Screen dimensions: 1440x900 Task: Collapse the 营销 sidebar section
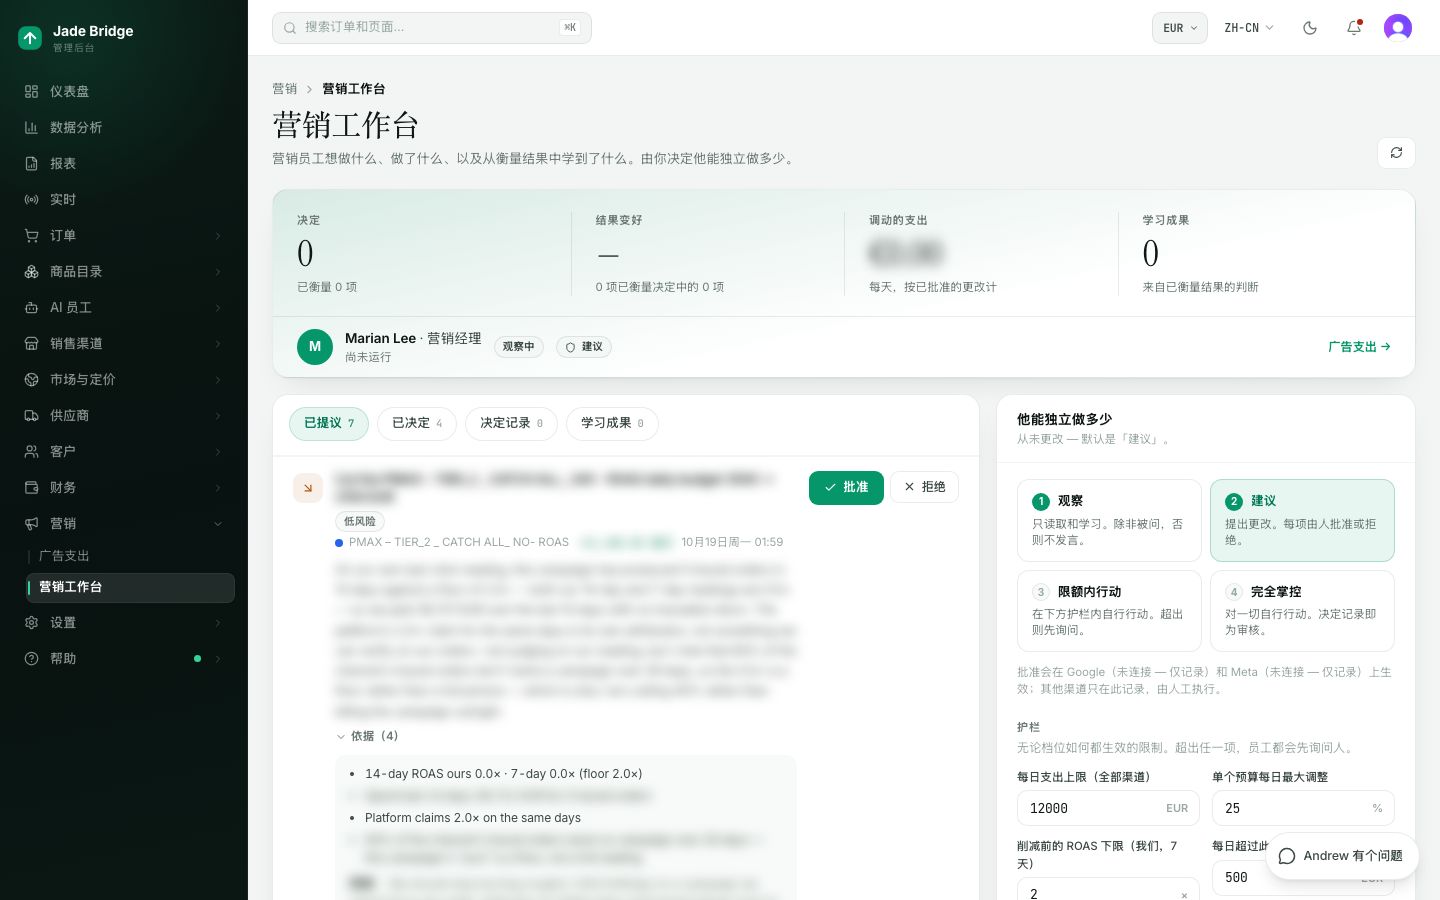[x=124, y=523]
